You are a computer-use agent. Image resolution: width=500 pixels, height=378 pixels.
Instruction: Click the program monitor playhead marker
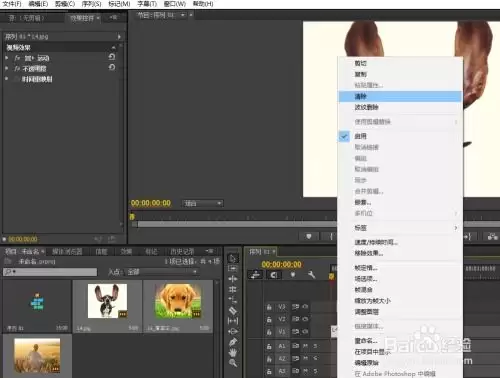(x=132, y=217)
